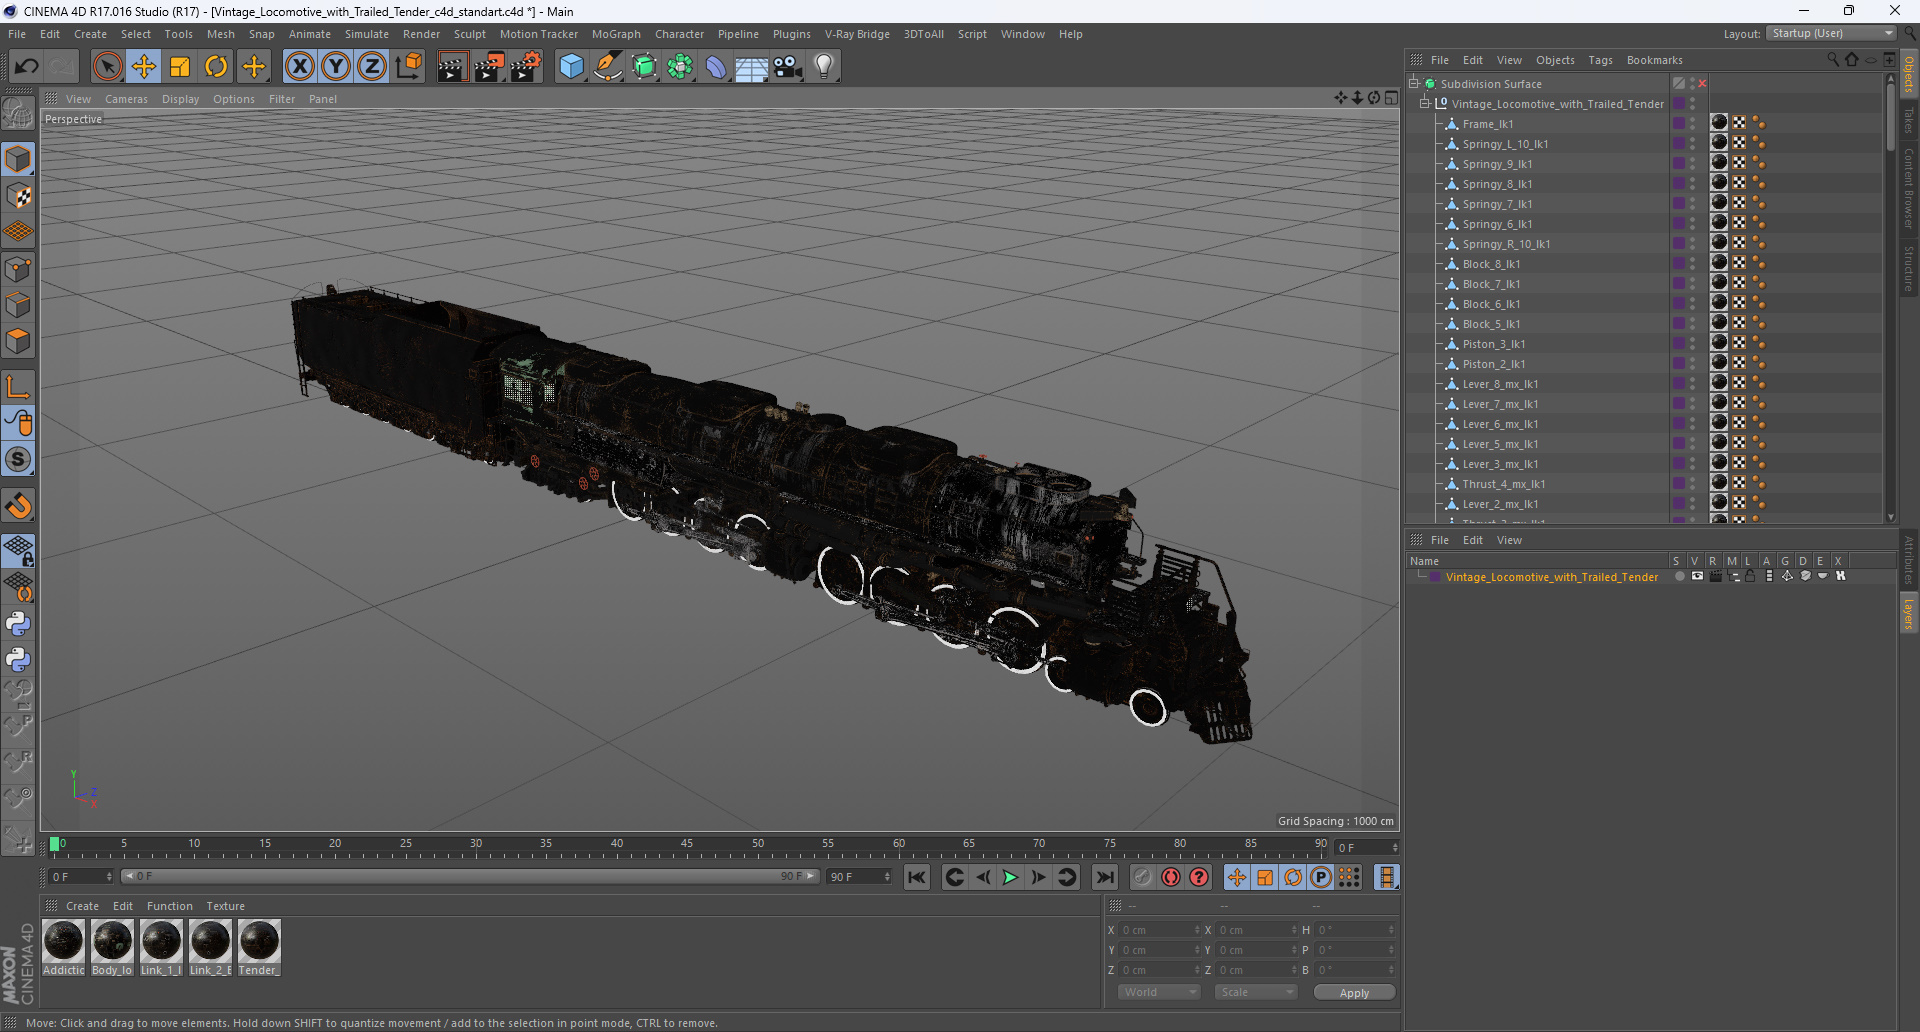Viewport: 1920px width, 1032px height.
Task: Open Edit Render Settings icon
Action: tap(526, 67)
